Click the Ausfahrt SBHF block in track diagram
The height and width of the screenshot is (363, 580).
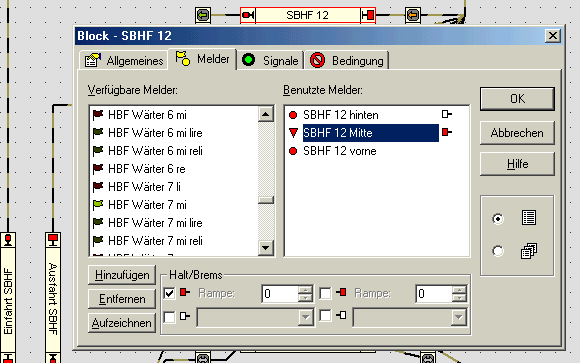point(53,298)
